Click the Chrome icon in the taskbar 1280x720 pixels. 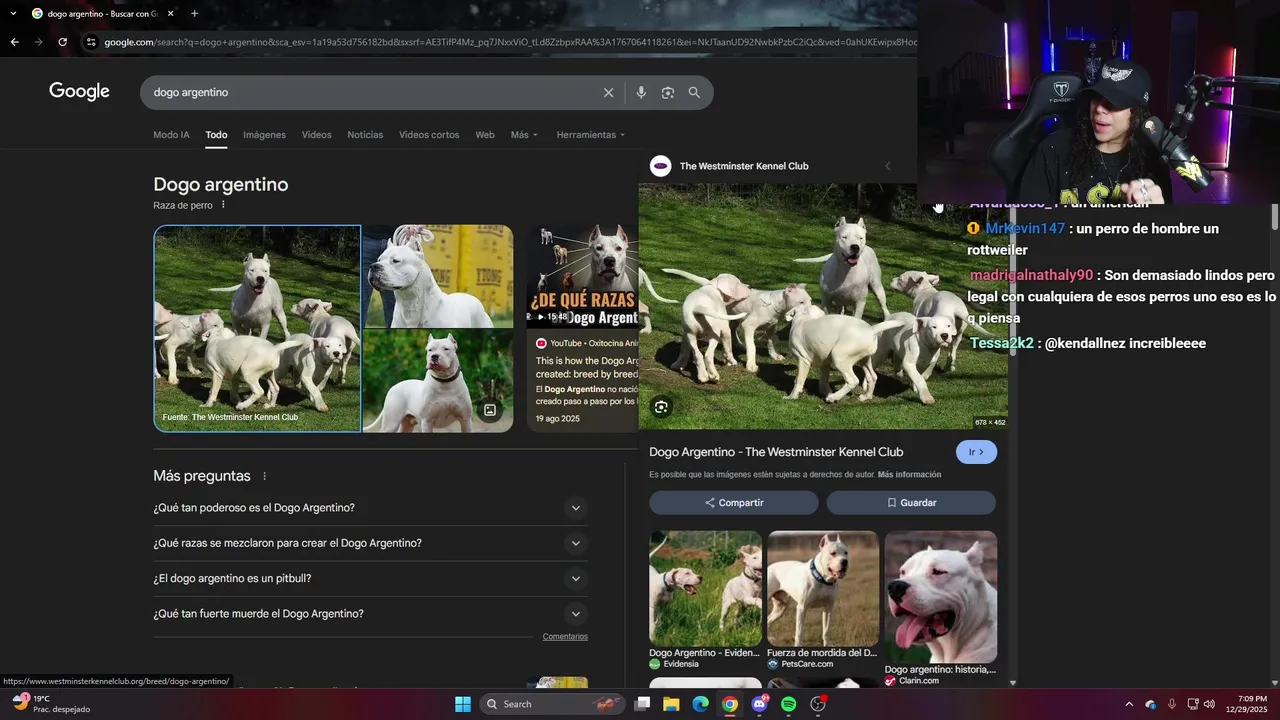tap(730, 704)
